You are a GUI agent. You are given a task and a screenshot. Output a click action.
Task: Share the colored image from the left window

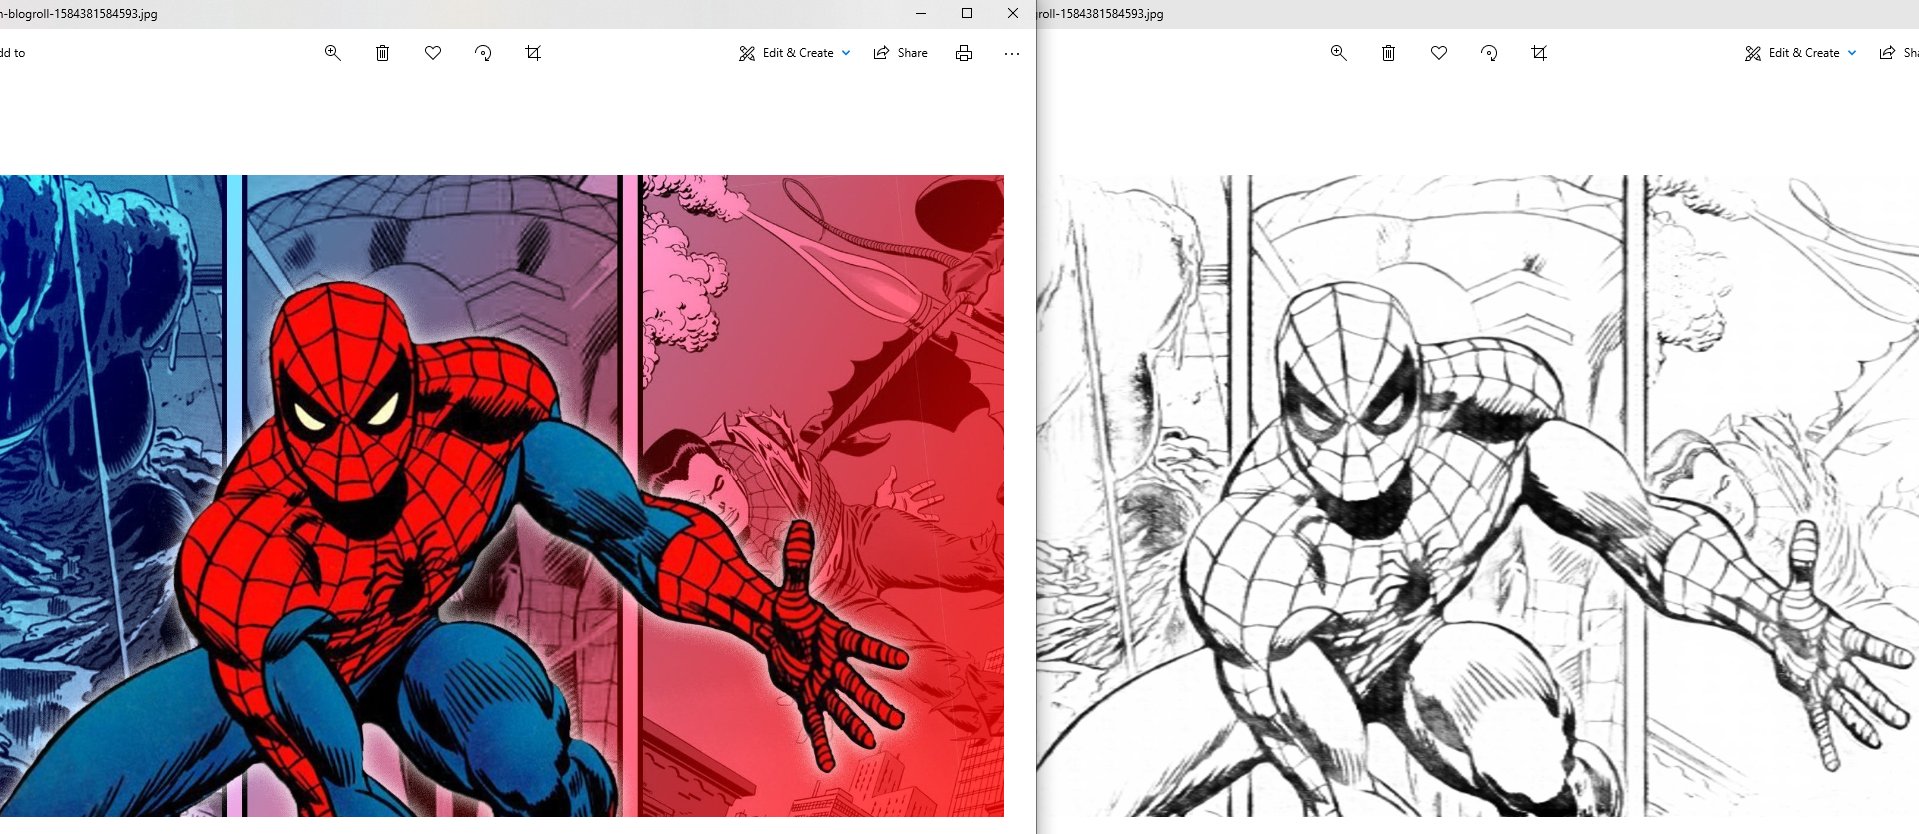coord(900,53)
